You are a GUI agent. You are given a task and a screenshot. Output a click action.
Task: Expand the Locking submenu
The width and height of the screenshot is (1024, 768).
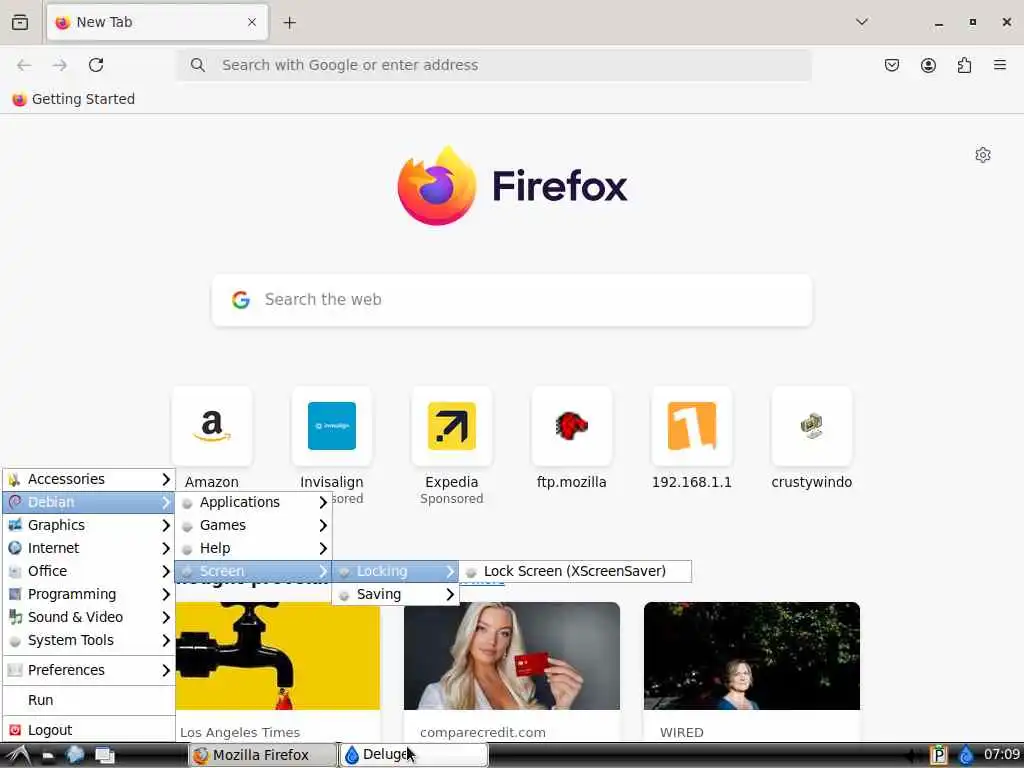(396, 571)
